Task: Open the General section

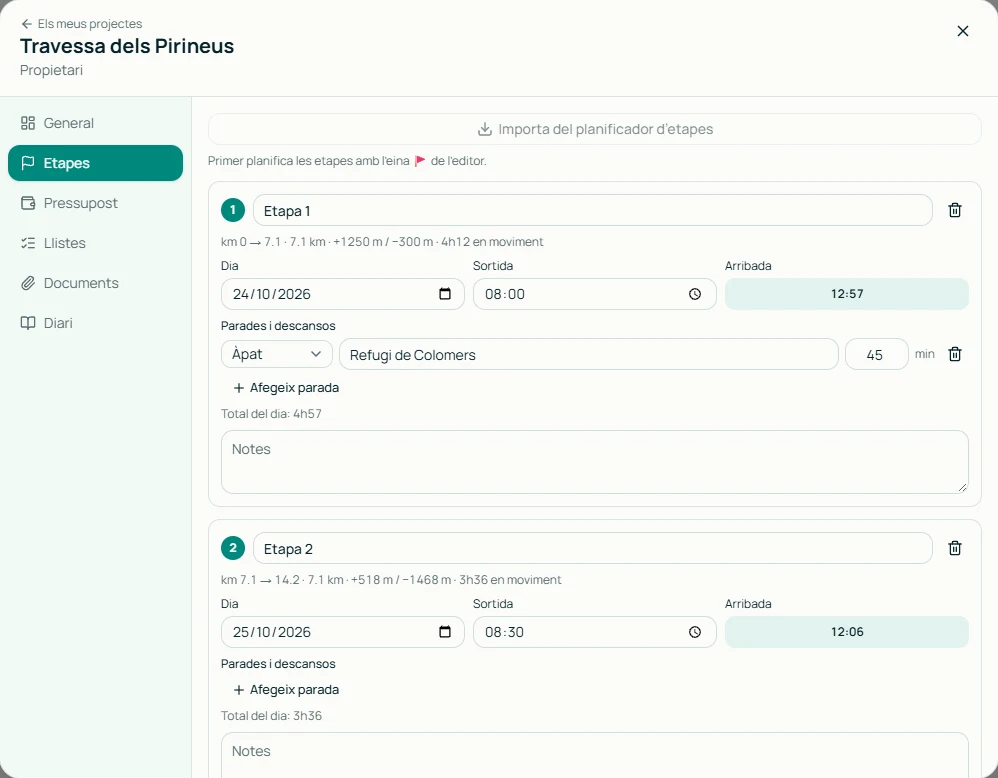Action: pyautogui.click(x=95, y=123)
